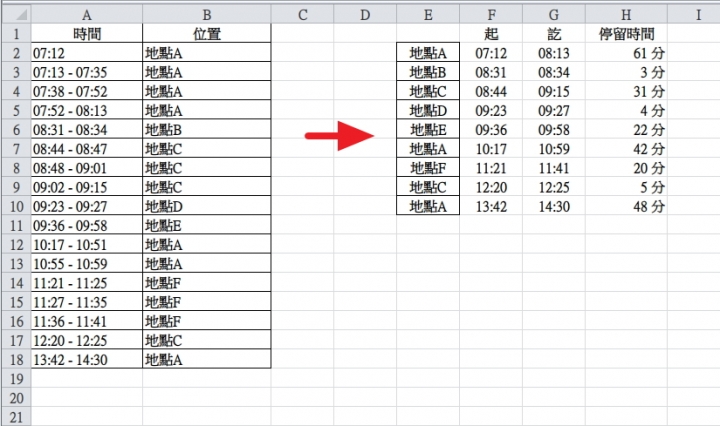Select row 6 header
This screenshot has width=720, height=426.
pyautogui.click(x=17, y=129)
